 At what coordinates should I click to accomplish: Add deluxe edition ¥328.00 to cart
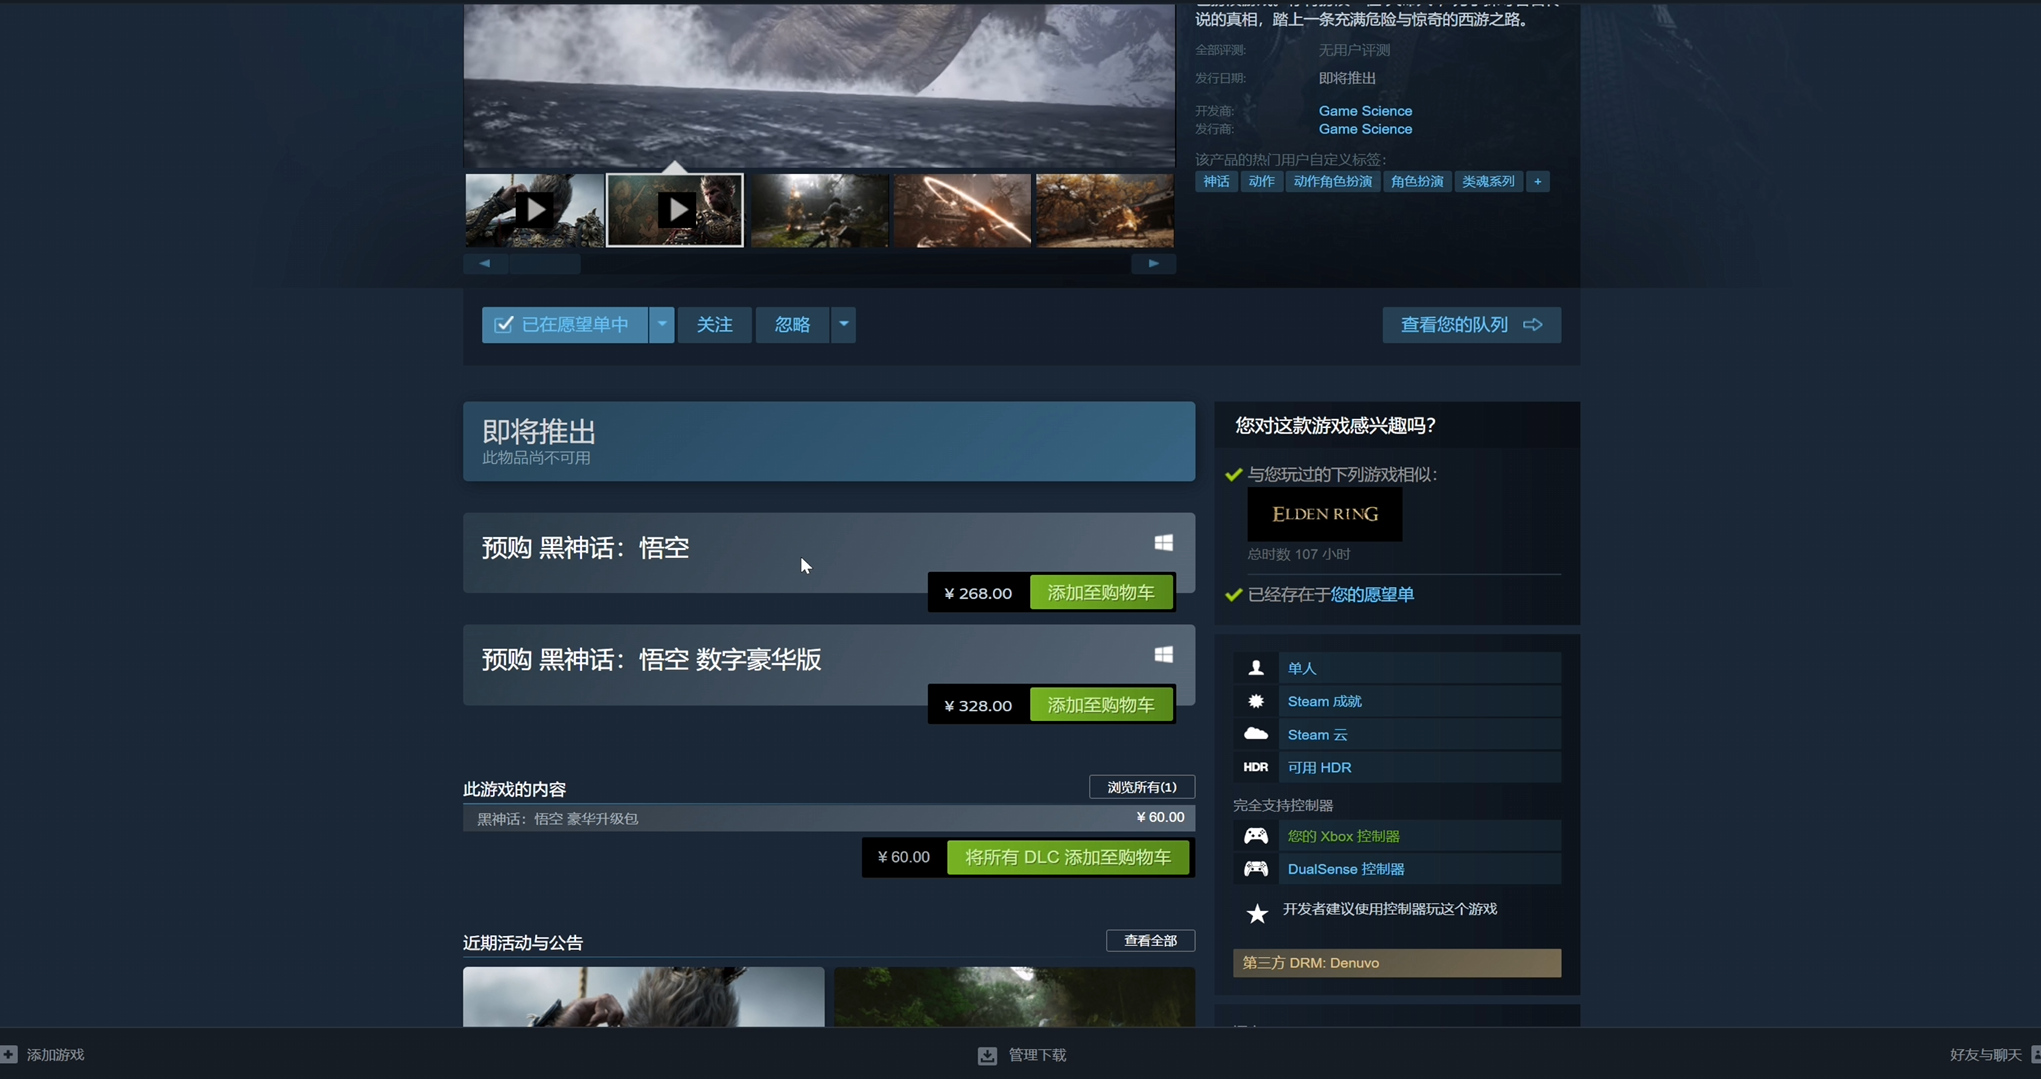1101,705
